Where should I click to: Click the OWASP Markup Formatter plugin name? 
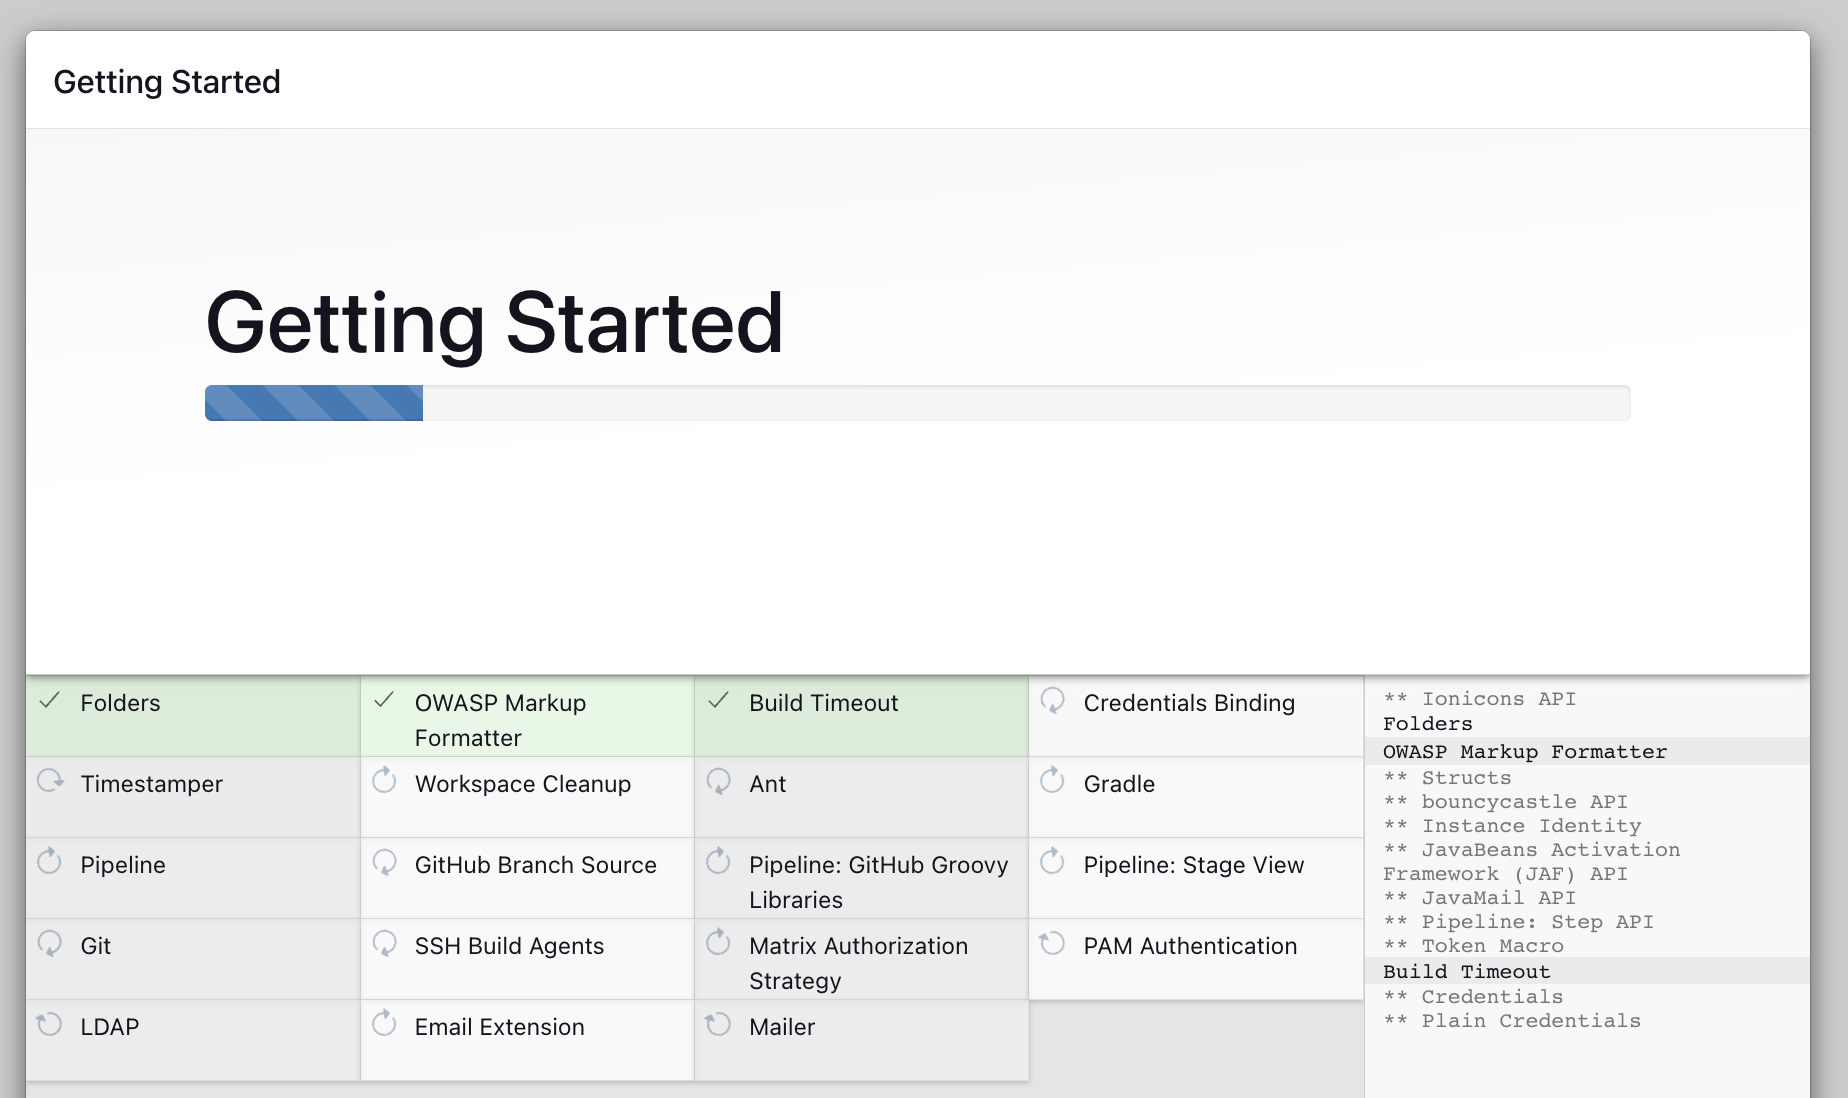[x=500, y=720]
